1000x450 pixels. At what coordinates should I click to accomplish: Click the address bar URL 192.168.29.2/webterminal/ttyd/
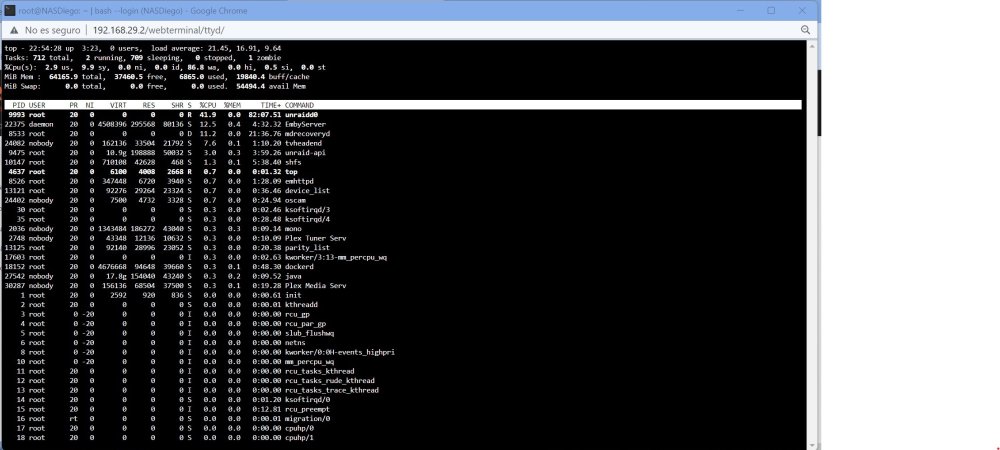tap(159, 30)
